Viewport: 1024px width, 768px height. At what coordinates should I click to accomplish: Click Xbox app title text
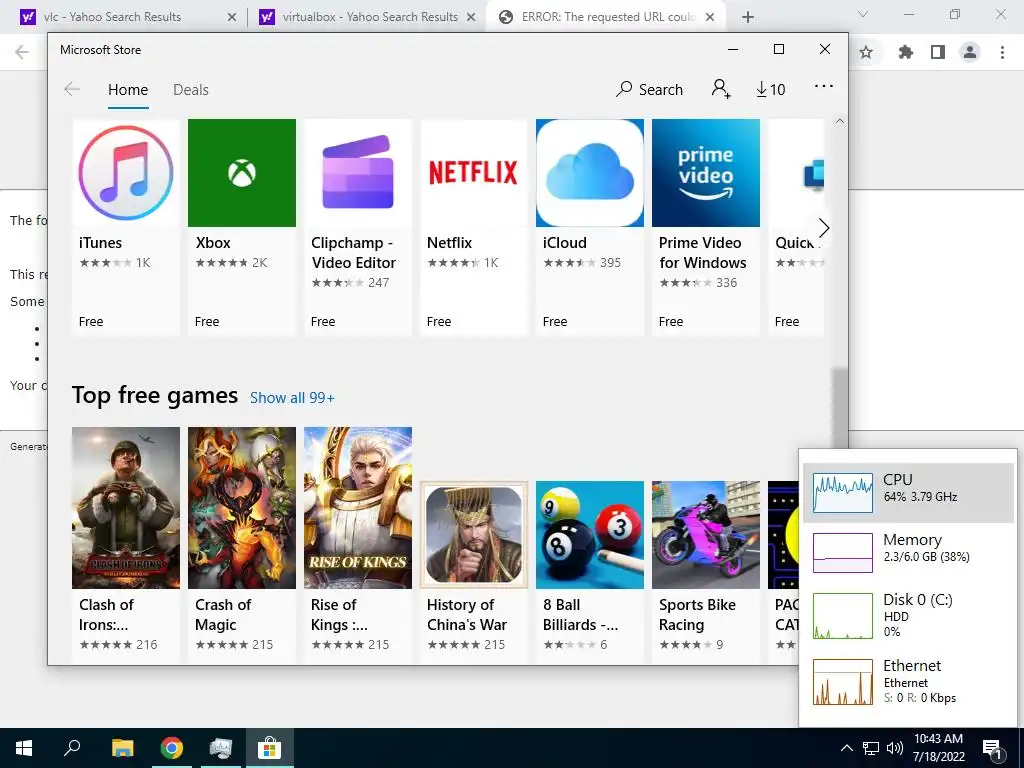tap(213, 243)
